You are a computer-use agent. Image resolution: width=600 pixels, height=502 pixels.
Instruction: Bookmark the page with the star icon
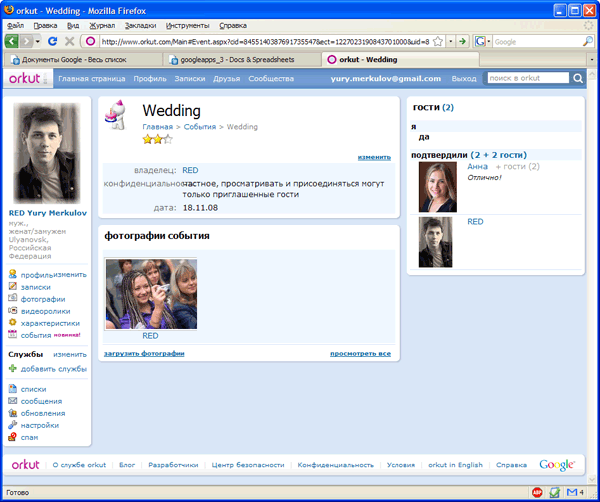(x=438, y=41)
